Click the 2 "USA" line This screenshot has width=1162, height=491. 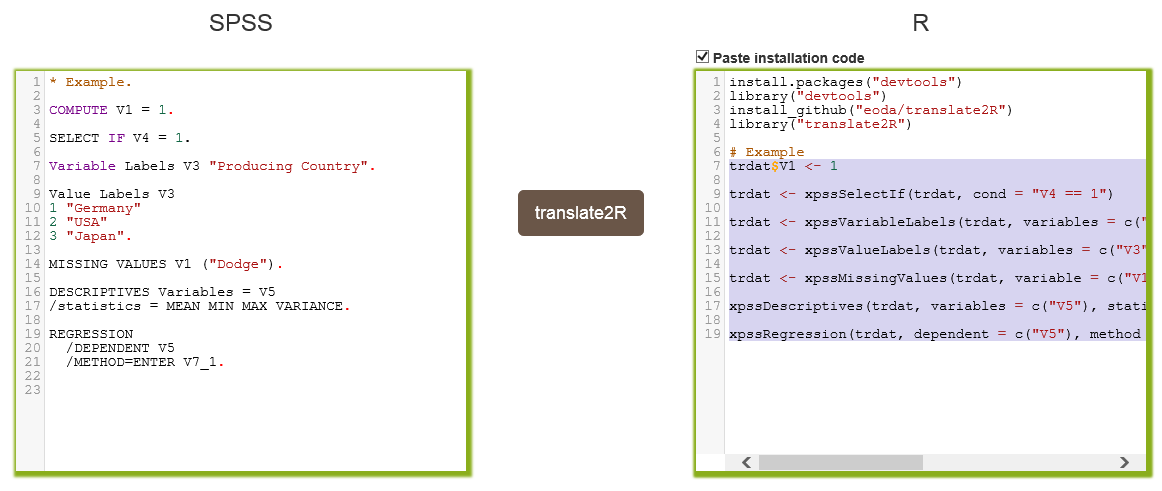[x=78, y=223]
